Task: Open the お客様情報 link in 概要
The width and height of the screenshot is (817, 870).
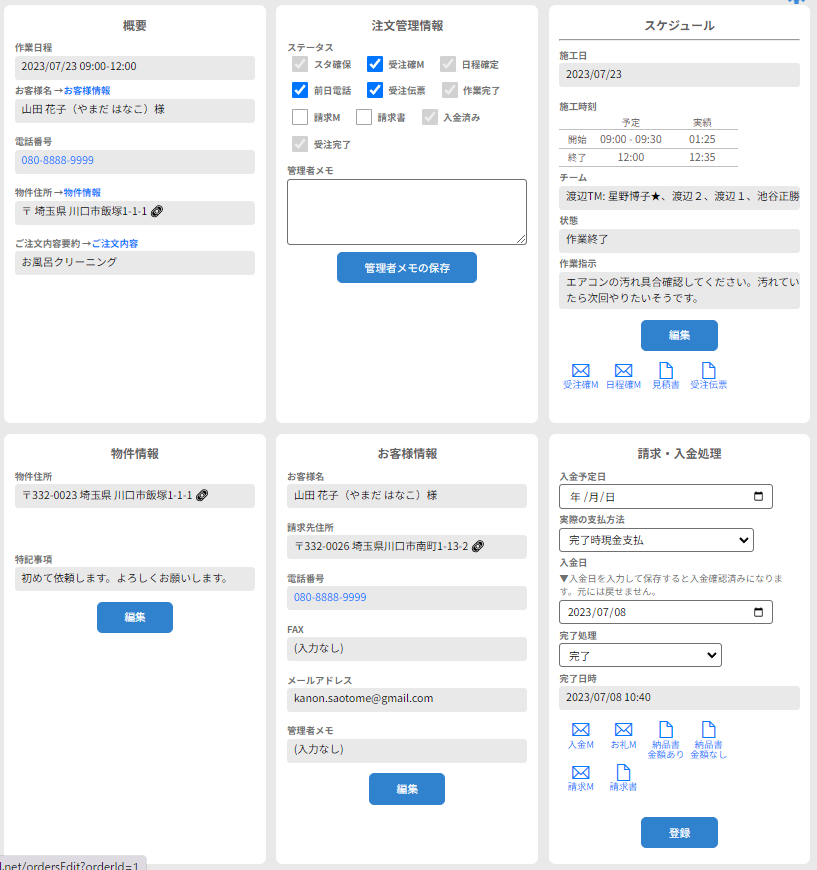Action: (87, 91)
